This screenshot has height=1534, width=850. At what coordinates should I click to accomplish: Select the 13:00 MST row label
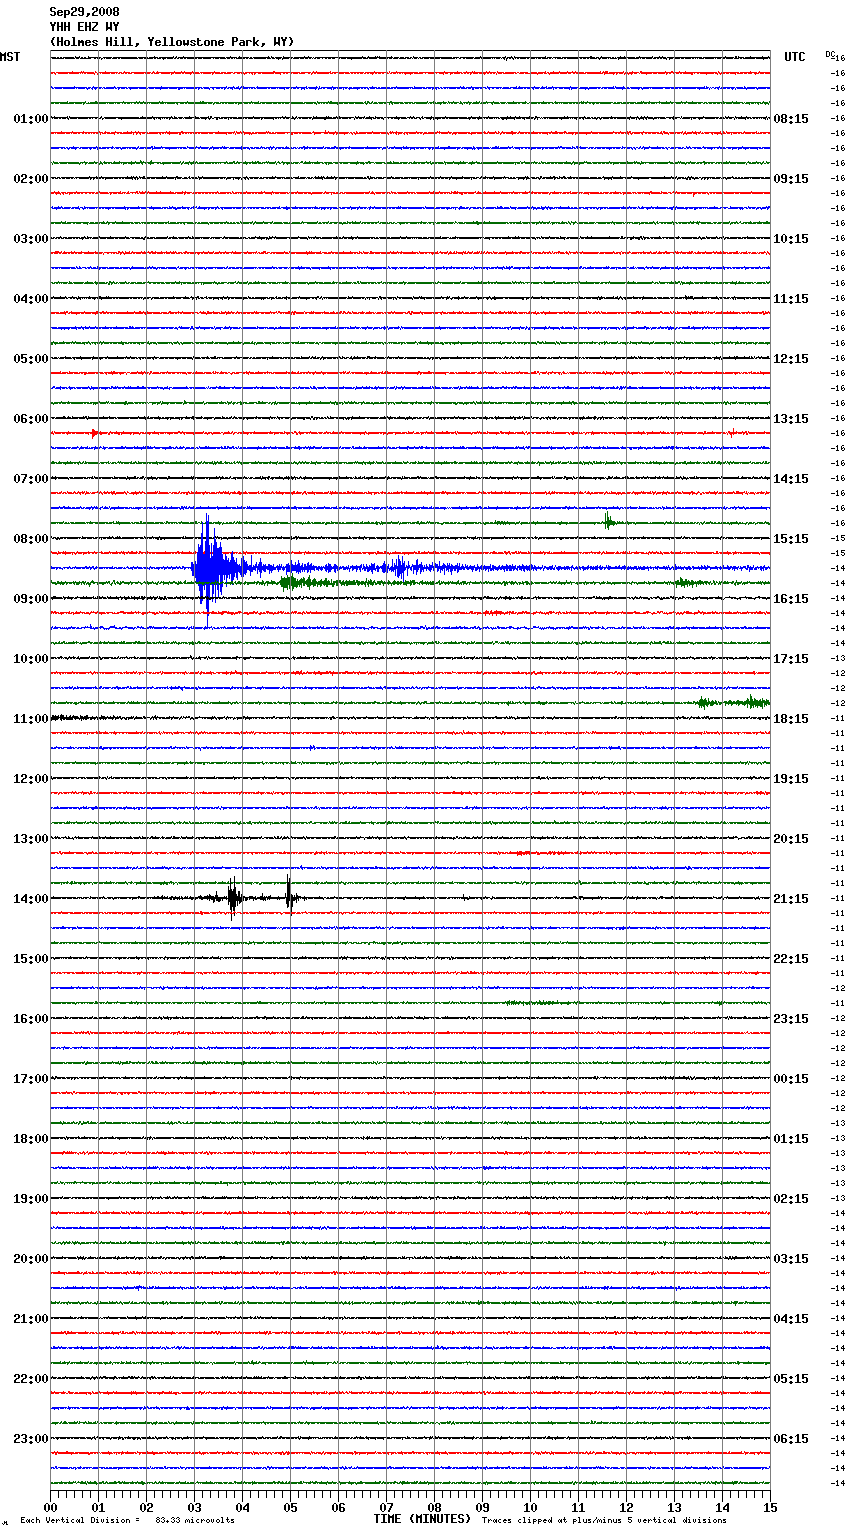point(30,839)
